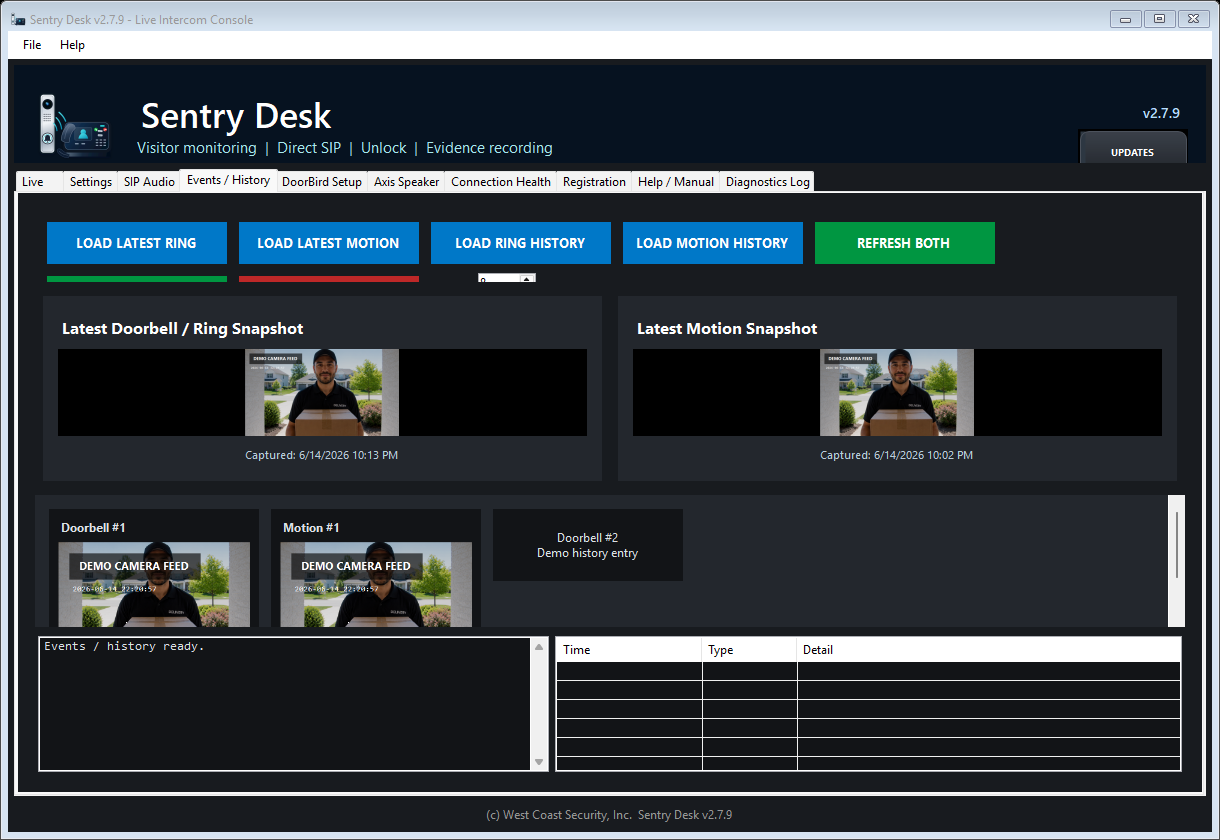
Task: Click the log box scroll-up arrow
Action: click(540, 646)
